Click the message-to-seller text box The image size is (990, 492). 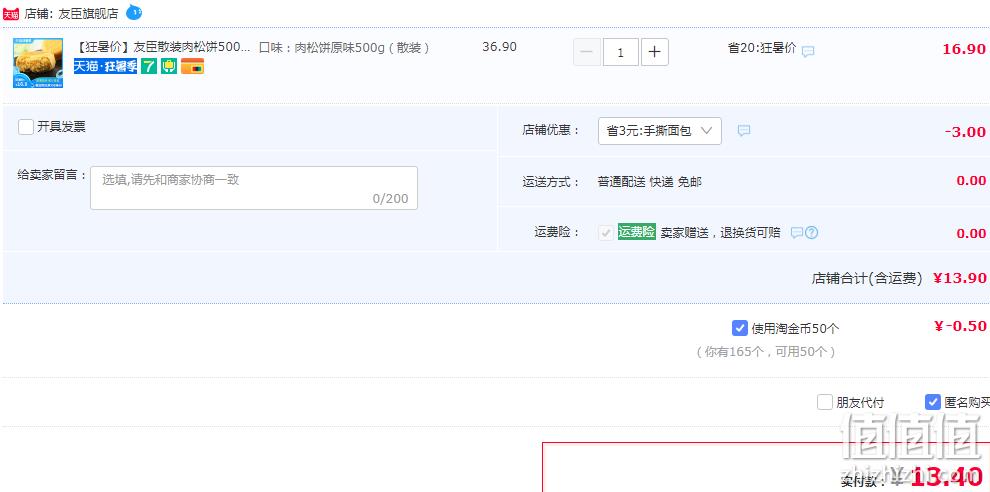click(x=254, y=188)
